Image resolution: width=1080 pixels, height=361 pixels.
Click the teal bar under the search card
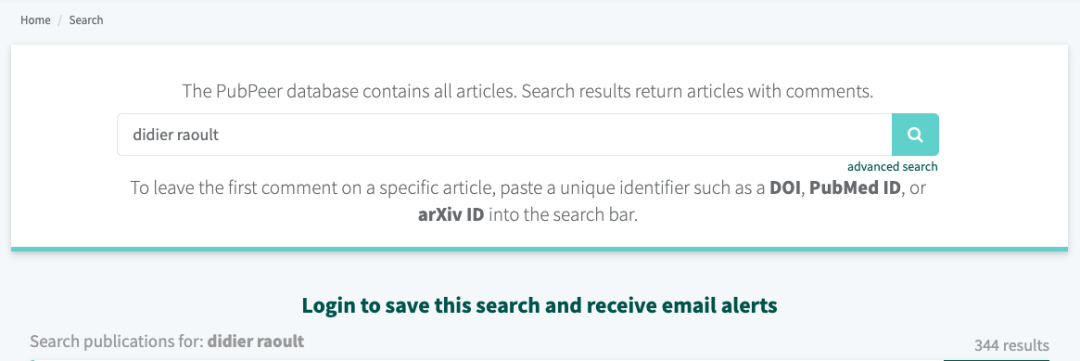click(539, 249)
